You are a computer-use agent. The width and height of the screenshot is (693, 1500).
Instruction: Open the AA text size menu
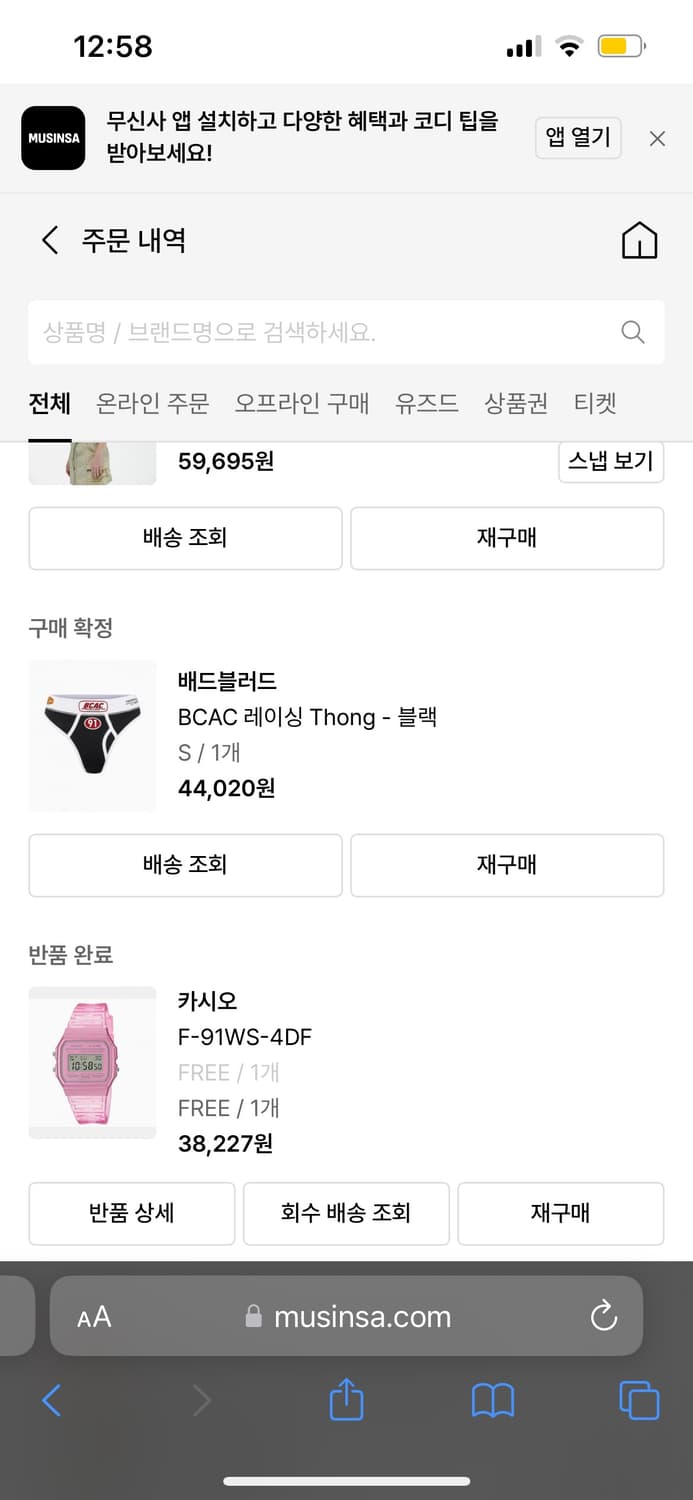coord(93,1317)
